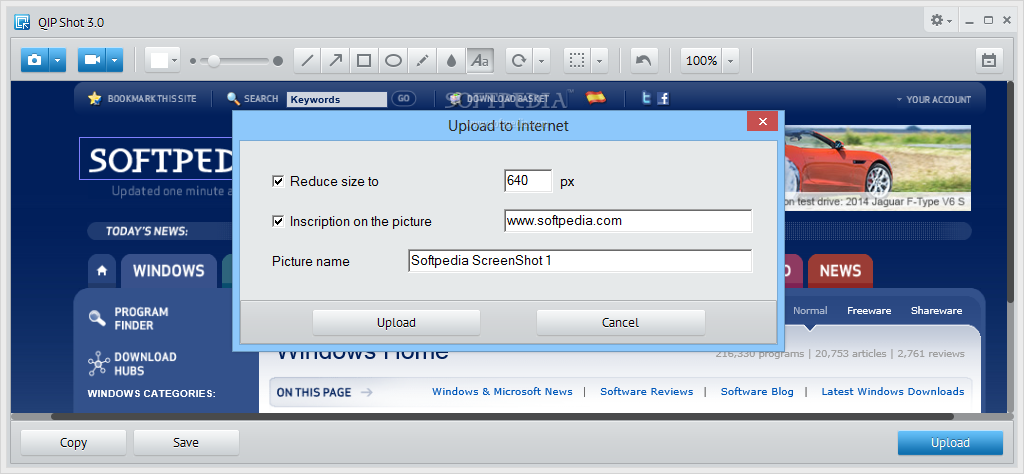Click the rotate image icon
1024x474 pixels.
pyautogui.click(x=519, y=60)
